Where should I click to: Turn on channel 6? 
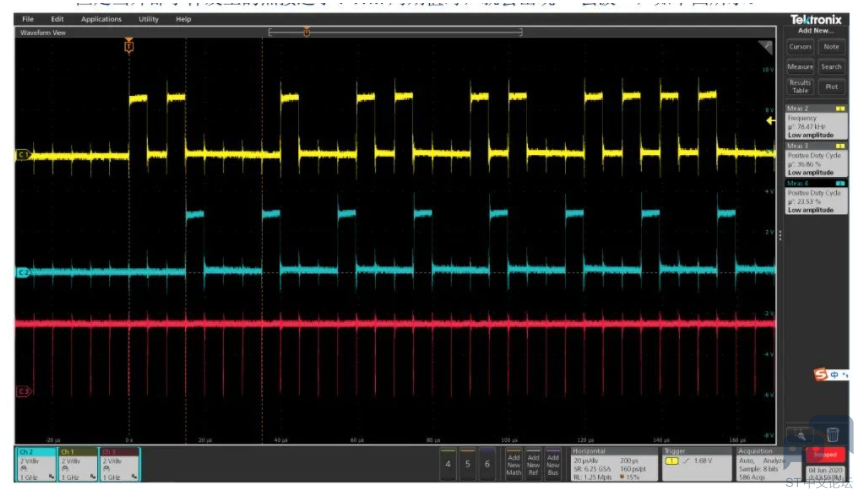click(487, 464)
